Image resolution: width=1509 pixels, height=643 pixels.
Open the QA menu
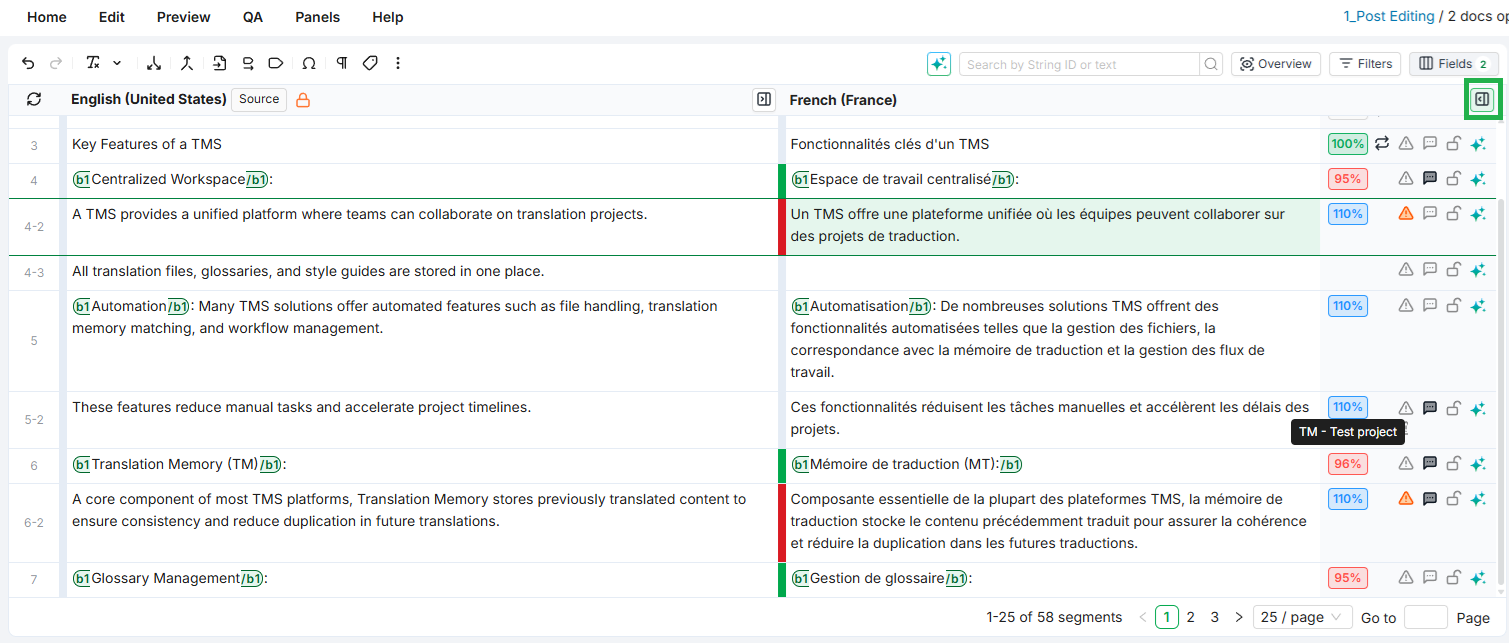point(253,17)
